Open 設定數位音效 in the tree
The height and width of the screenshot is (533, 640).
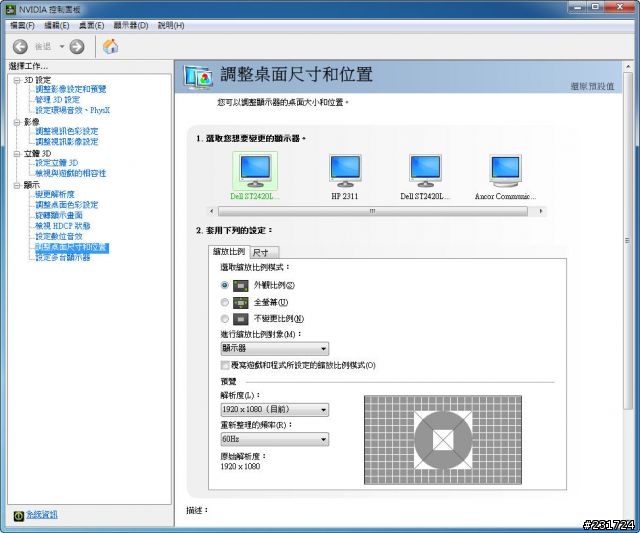(59, 236)
